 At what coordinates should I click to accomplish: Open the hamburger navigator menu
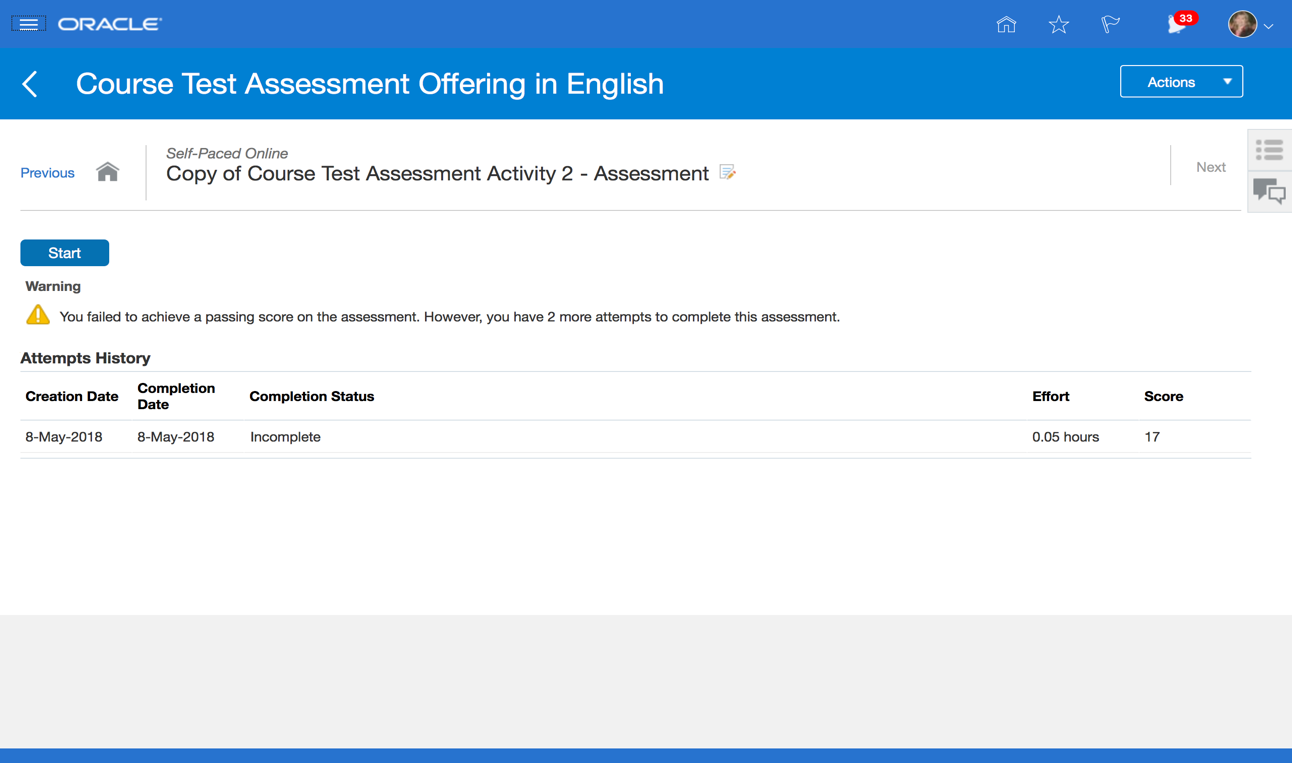coord(28,24)
